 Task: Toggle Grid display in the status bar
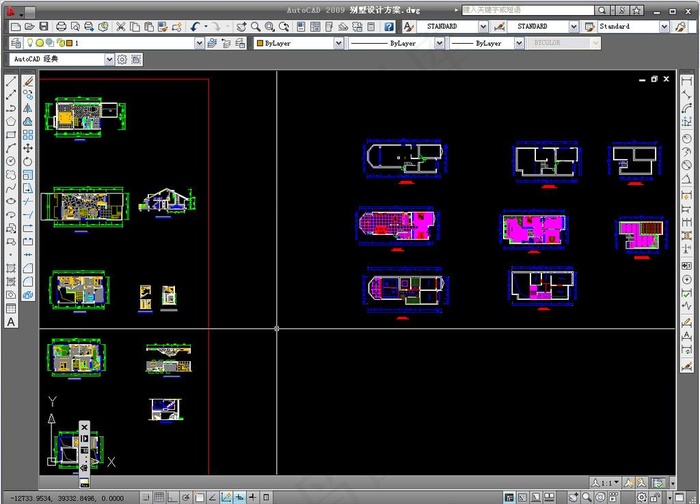[x=158, y=496]
